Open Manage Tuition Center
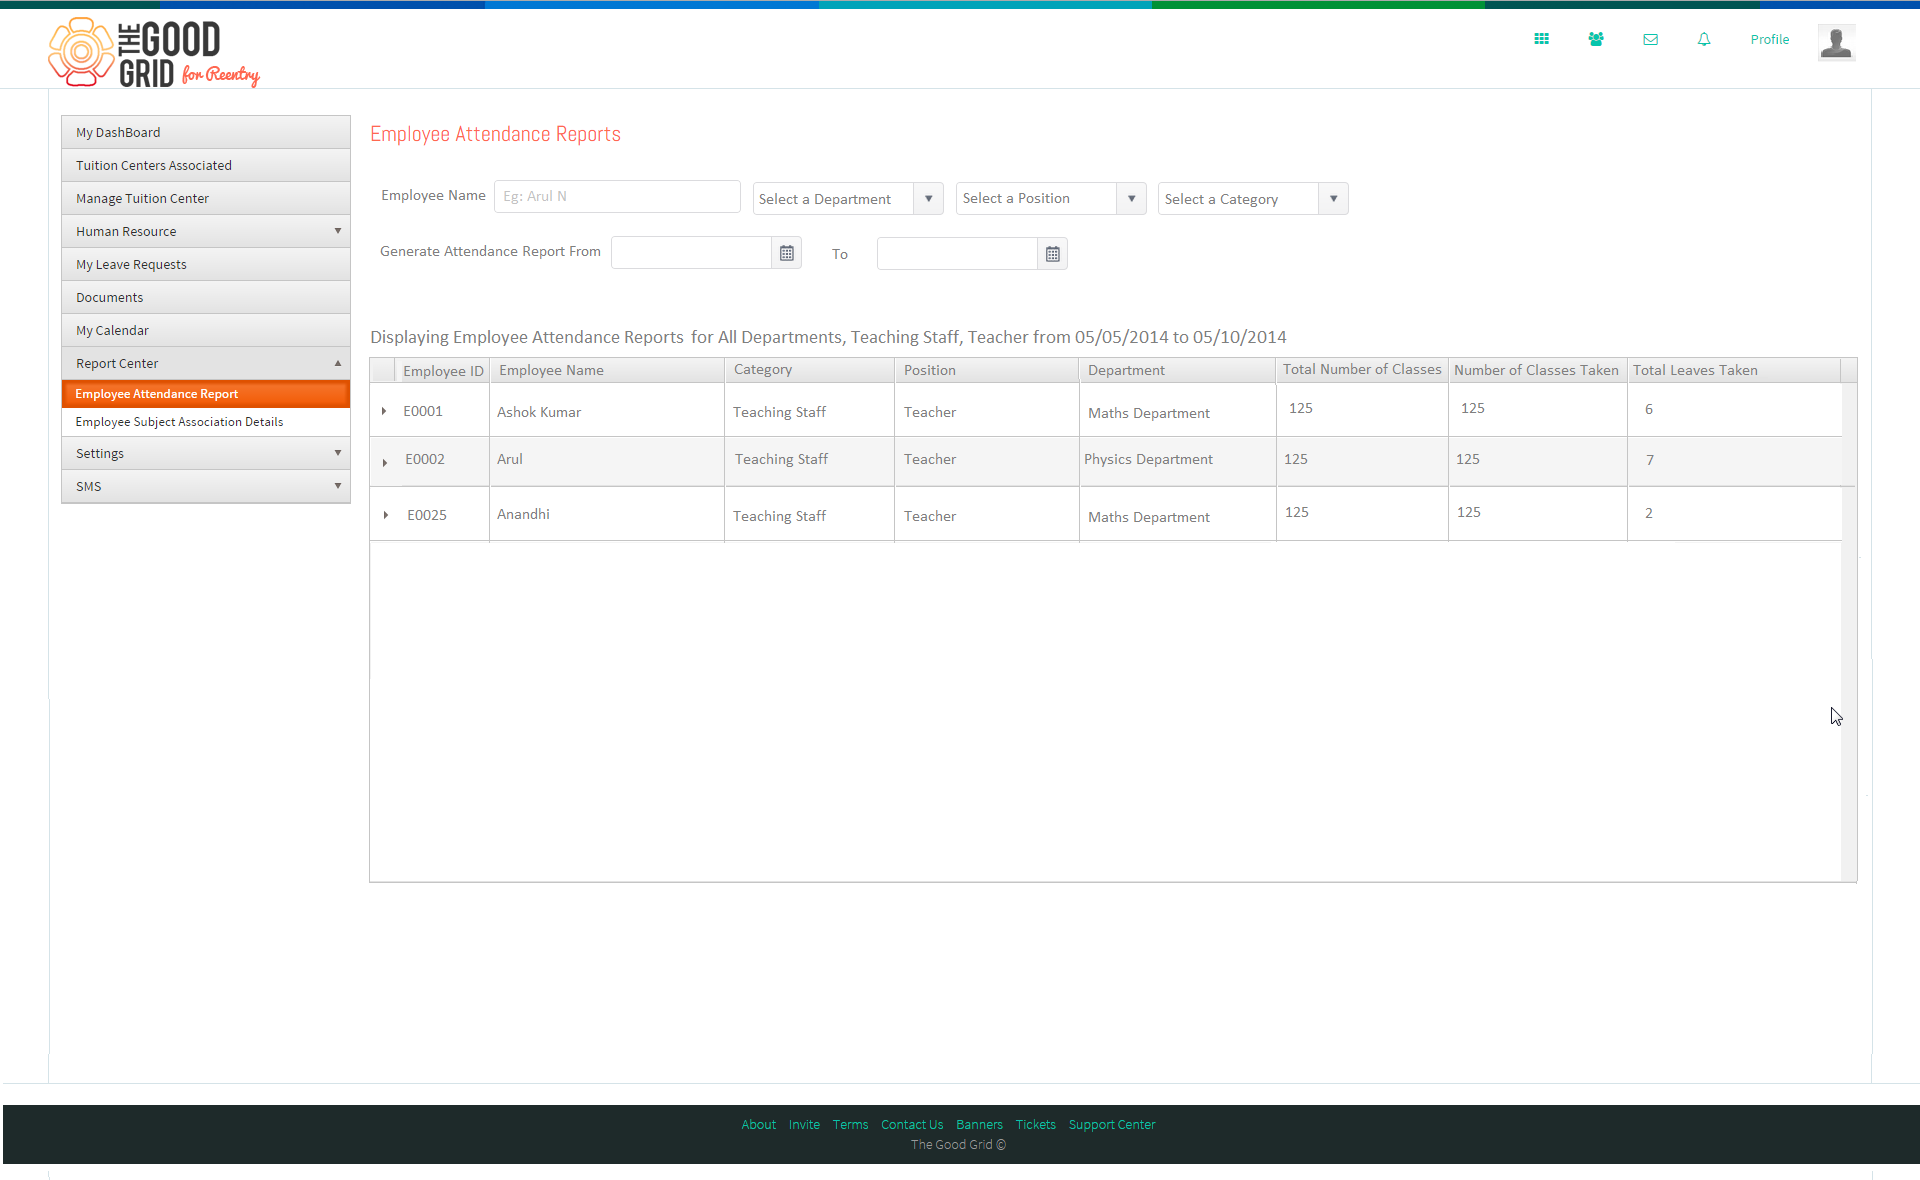This screenshot has width=1920, height=1180. coord(206,198)
